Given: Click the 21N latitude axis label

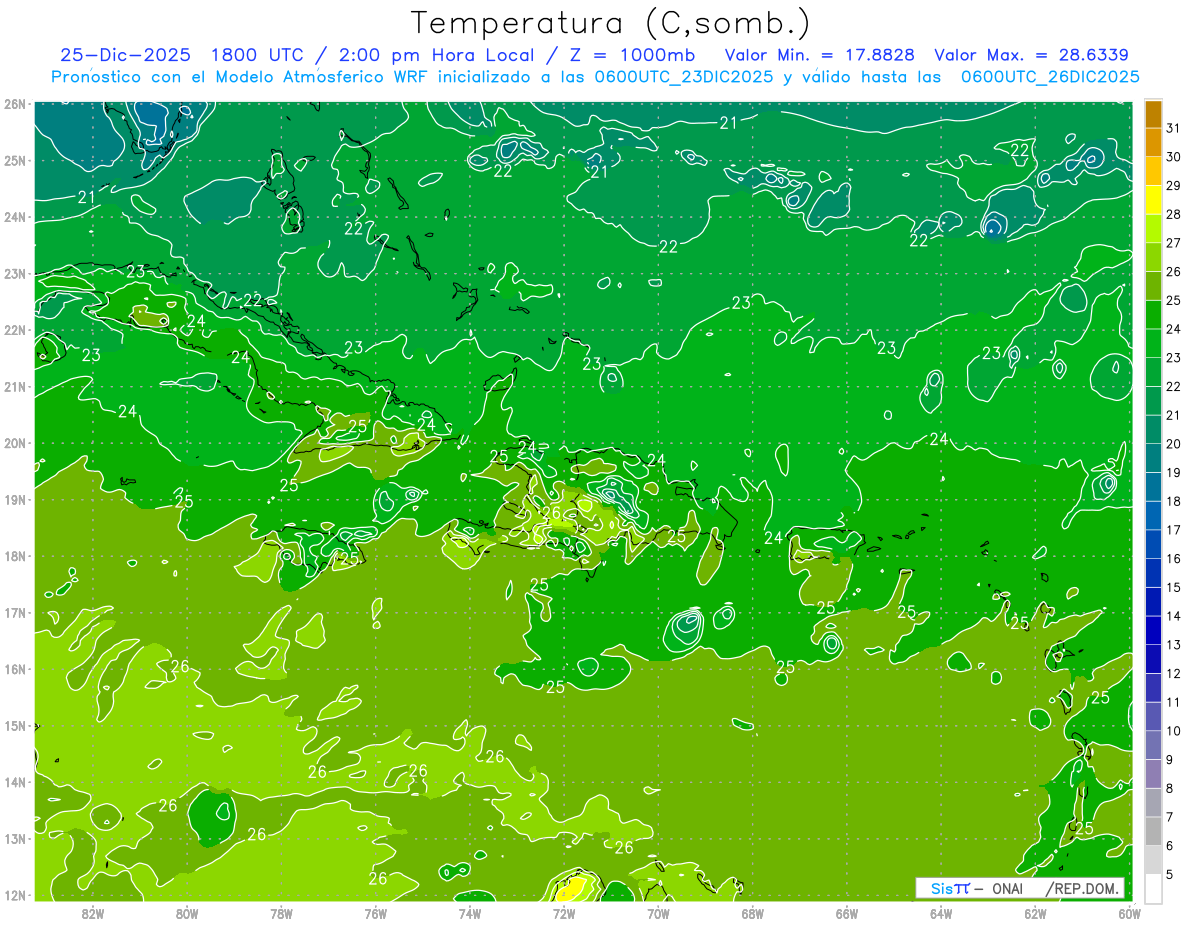Looking at the screenshot, I should click(x=15, y=386).
